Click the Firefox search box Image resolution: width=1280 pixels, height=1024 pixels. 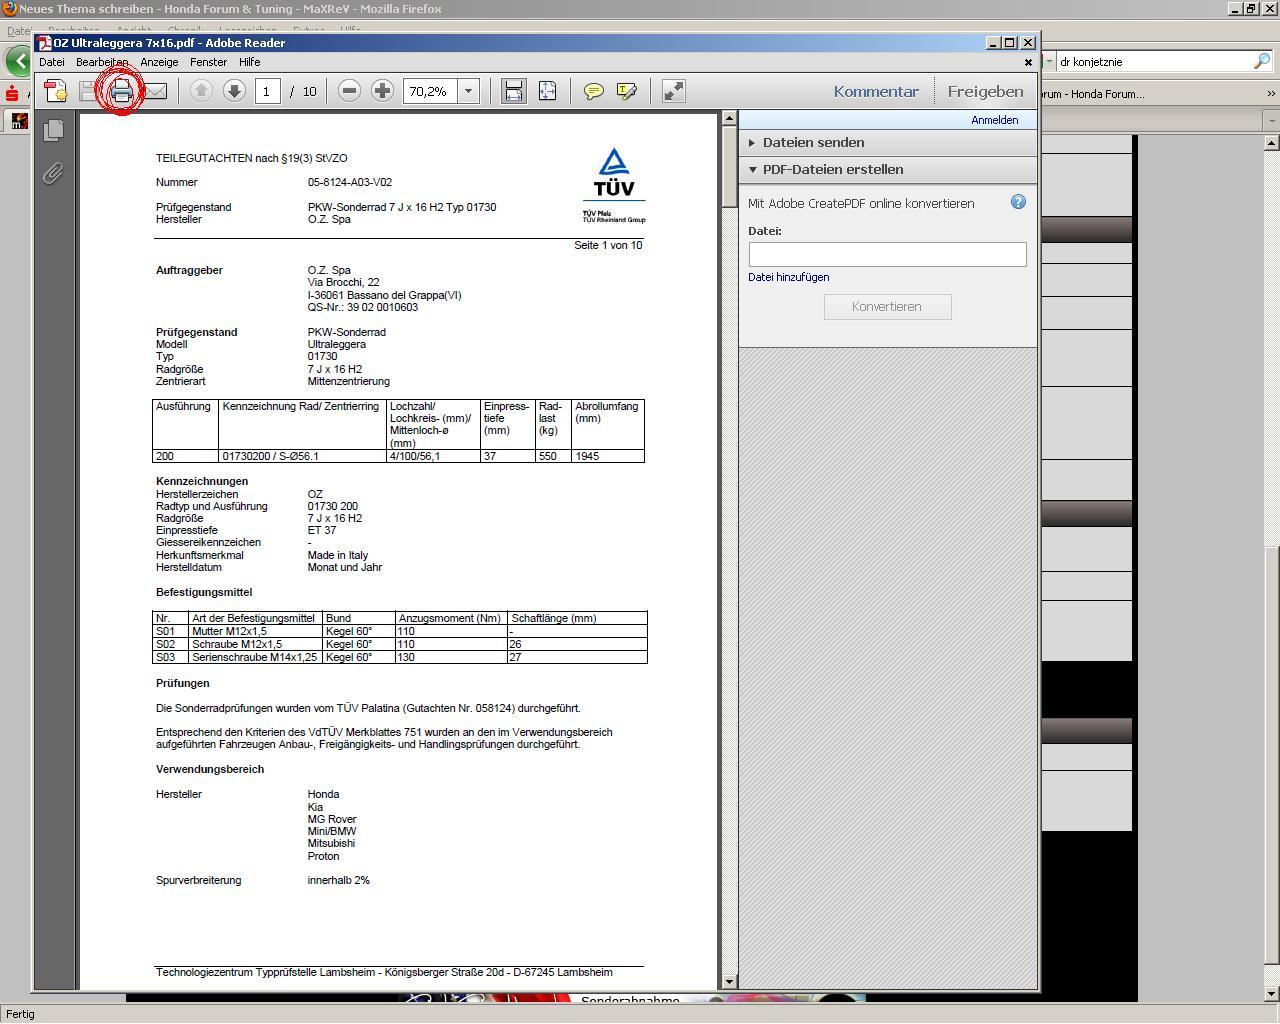point(1154,62)
